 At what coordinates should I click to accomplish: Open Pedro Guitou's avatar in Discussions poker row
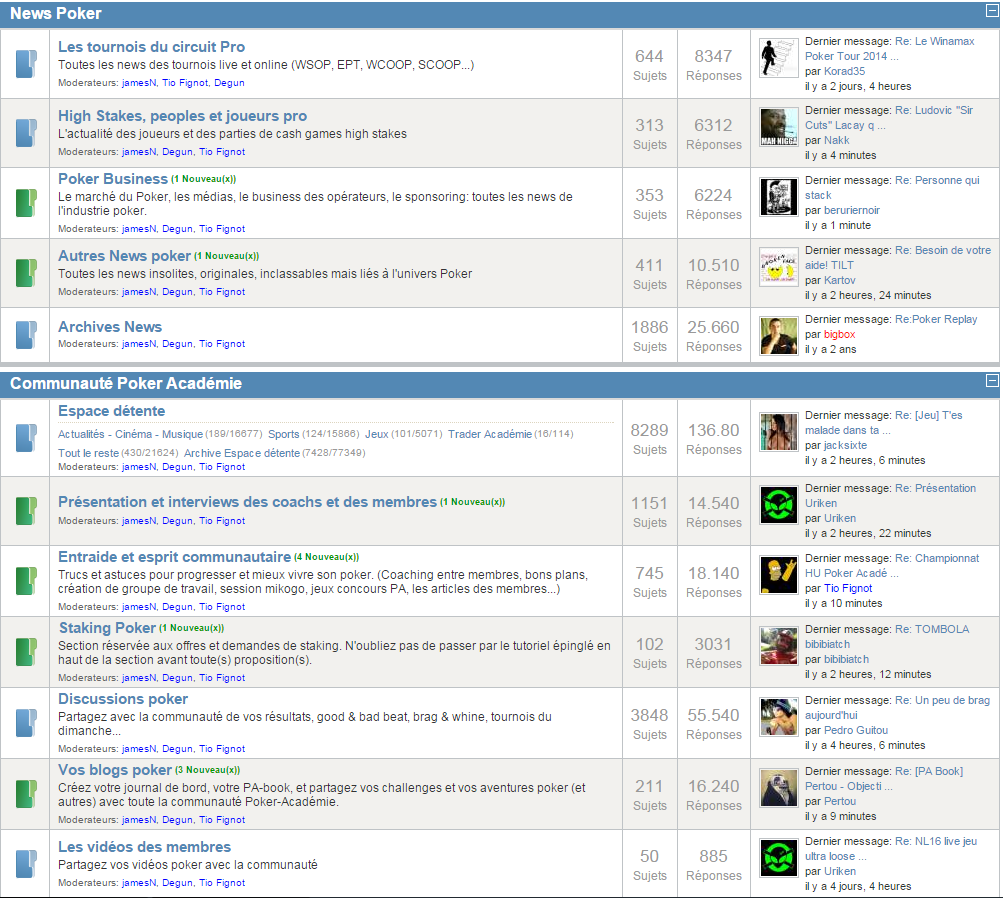click(778, 717)
